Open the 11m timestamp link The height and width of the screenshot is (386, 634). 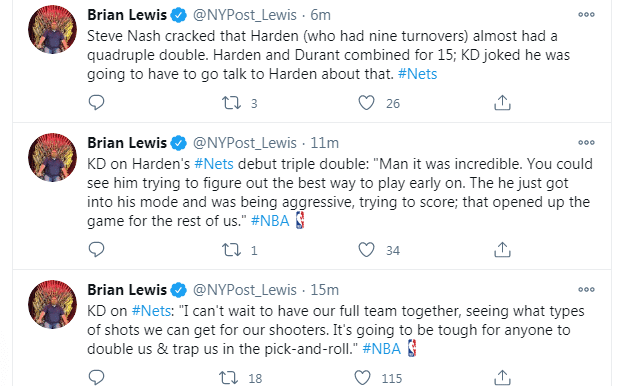tap(324, 143)
